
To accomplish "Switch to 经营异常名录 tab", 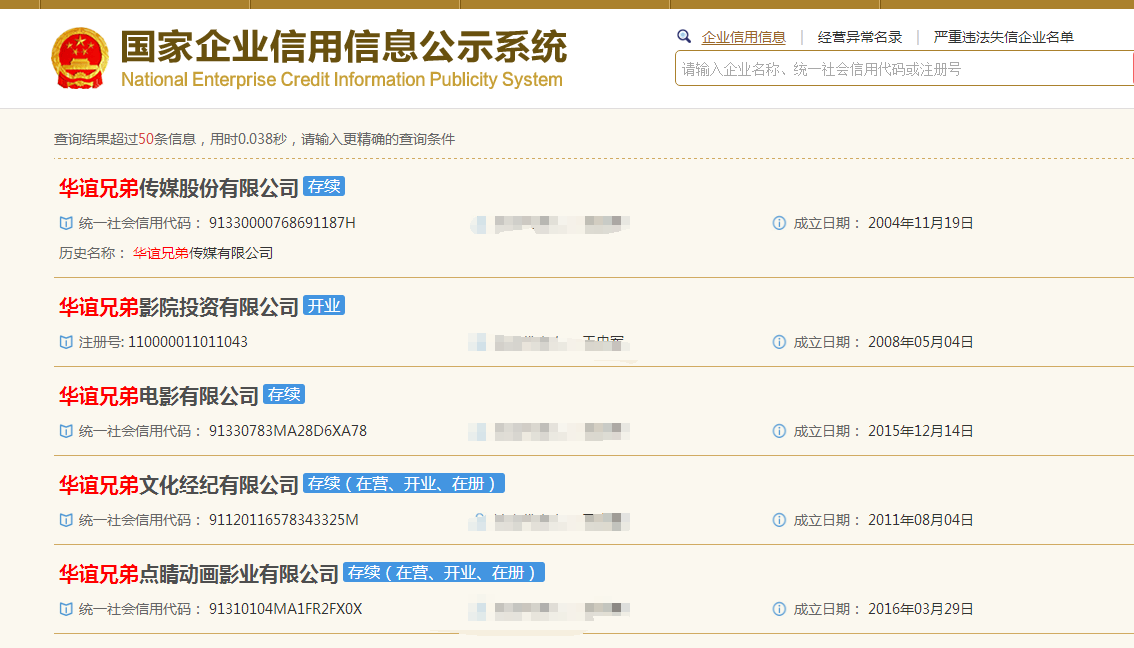I will (860, 37).
